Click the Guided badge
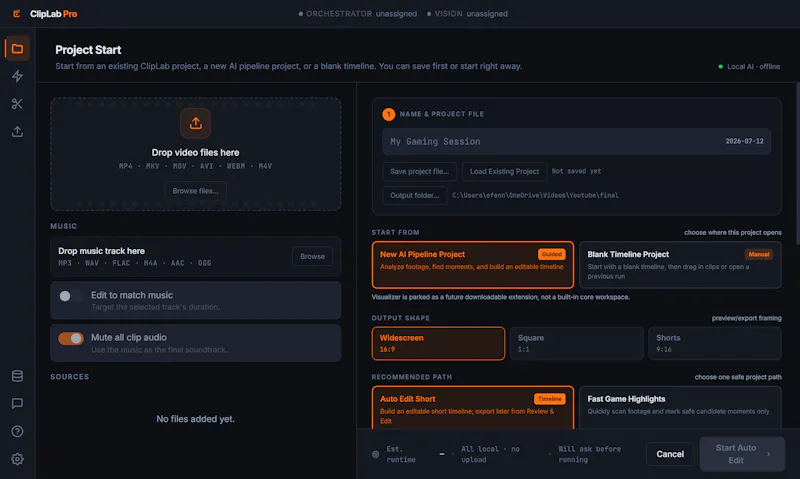800x479 pixels. pos(552,254)
